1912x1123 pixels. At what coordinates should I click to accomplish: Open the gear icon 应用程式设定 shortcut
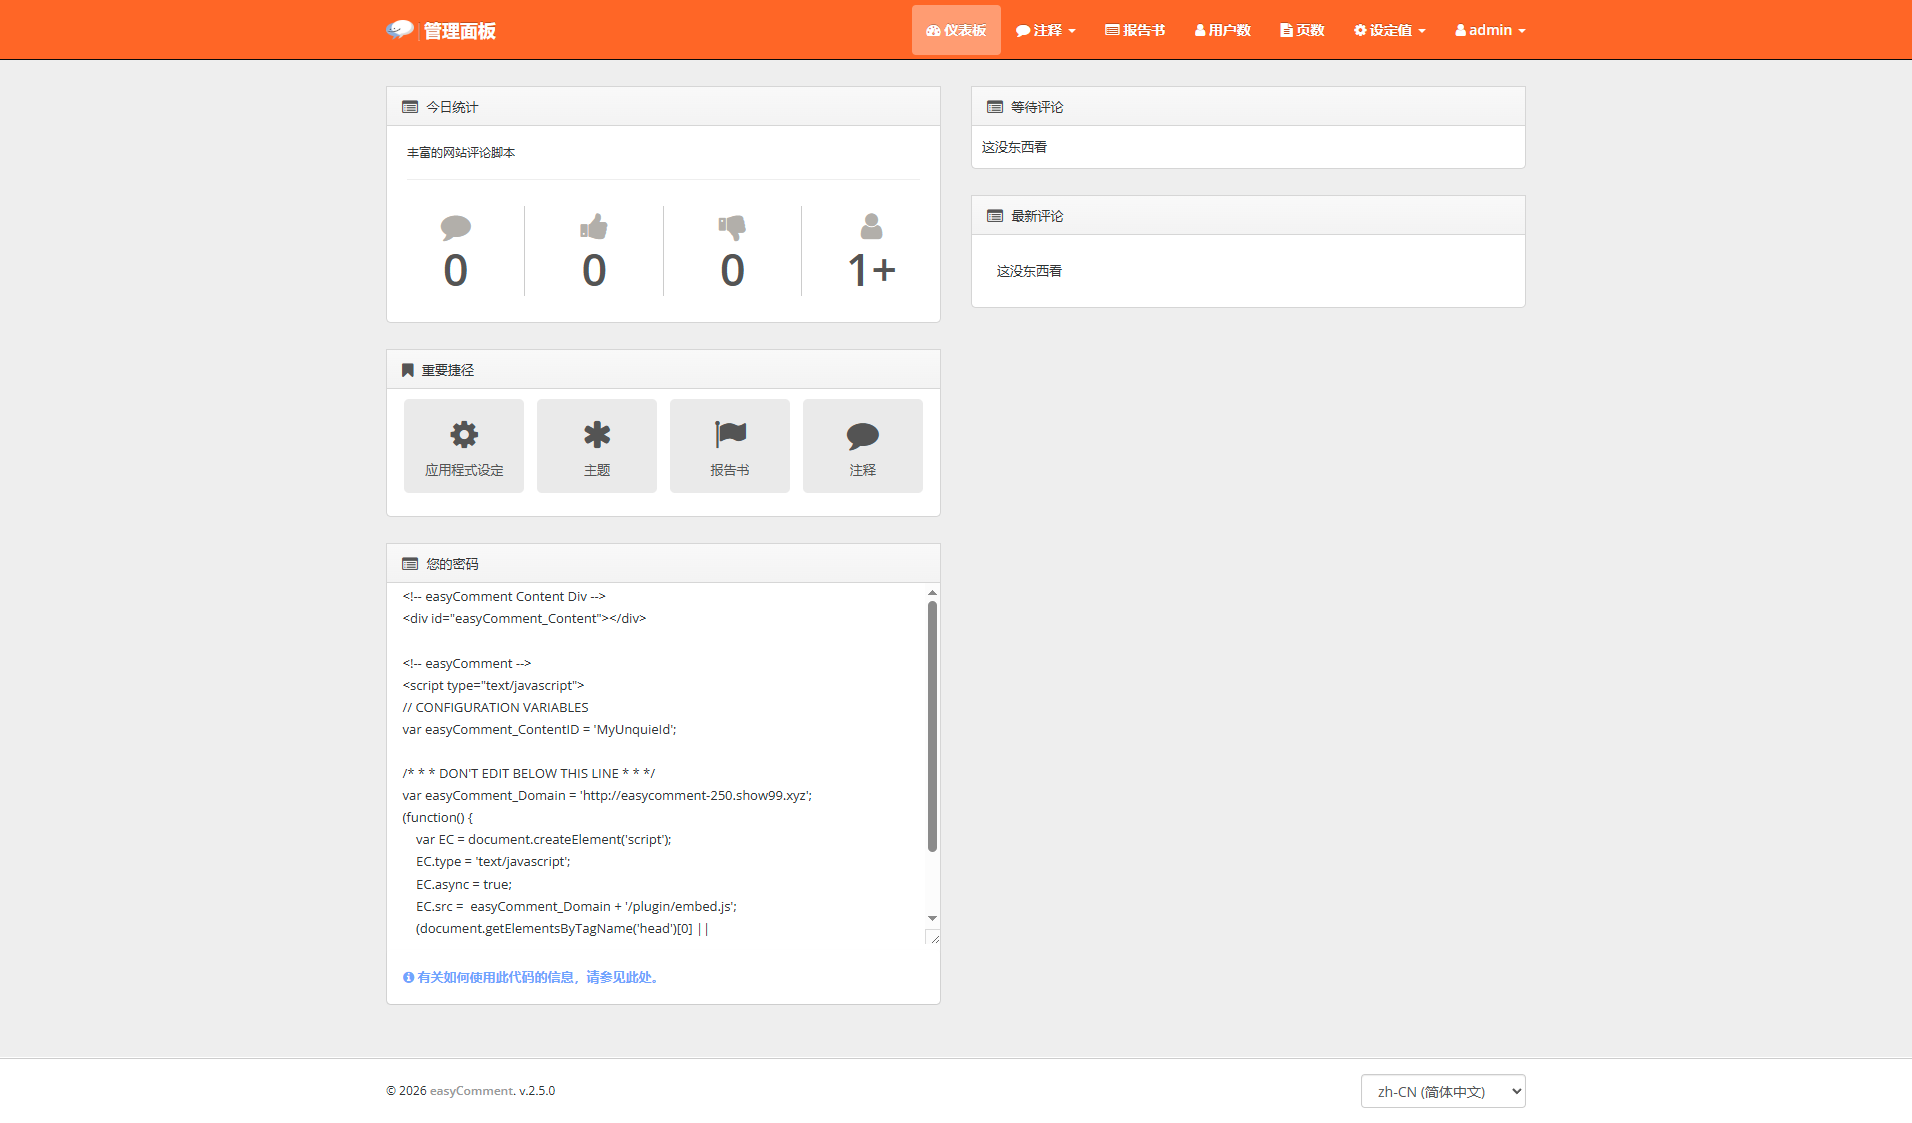click(464, 446)
